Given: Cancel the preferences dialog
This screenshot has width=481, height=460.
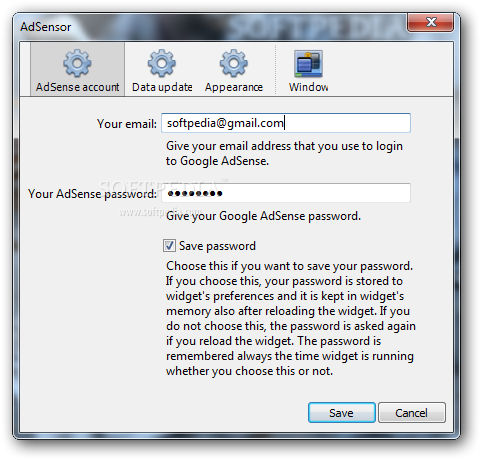Looking at the screenshot, I should click(x=412, y=413).
